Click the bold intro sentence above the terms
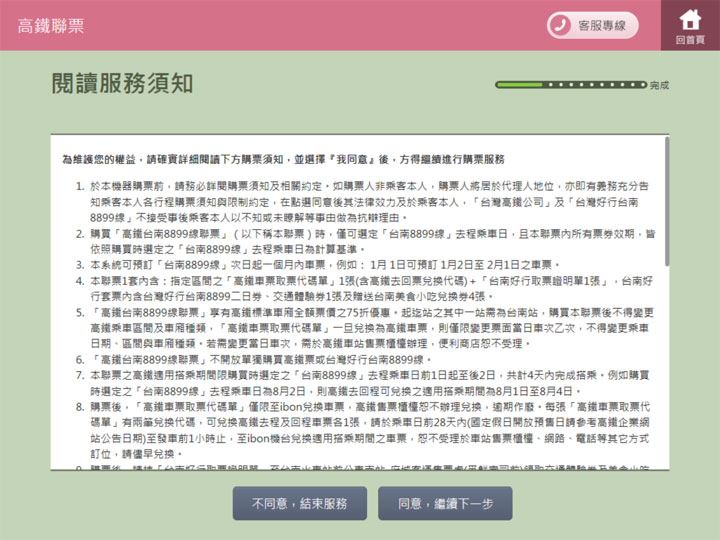720x540 pixels. (x=283, y=159)
